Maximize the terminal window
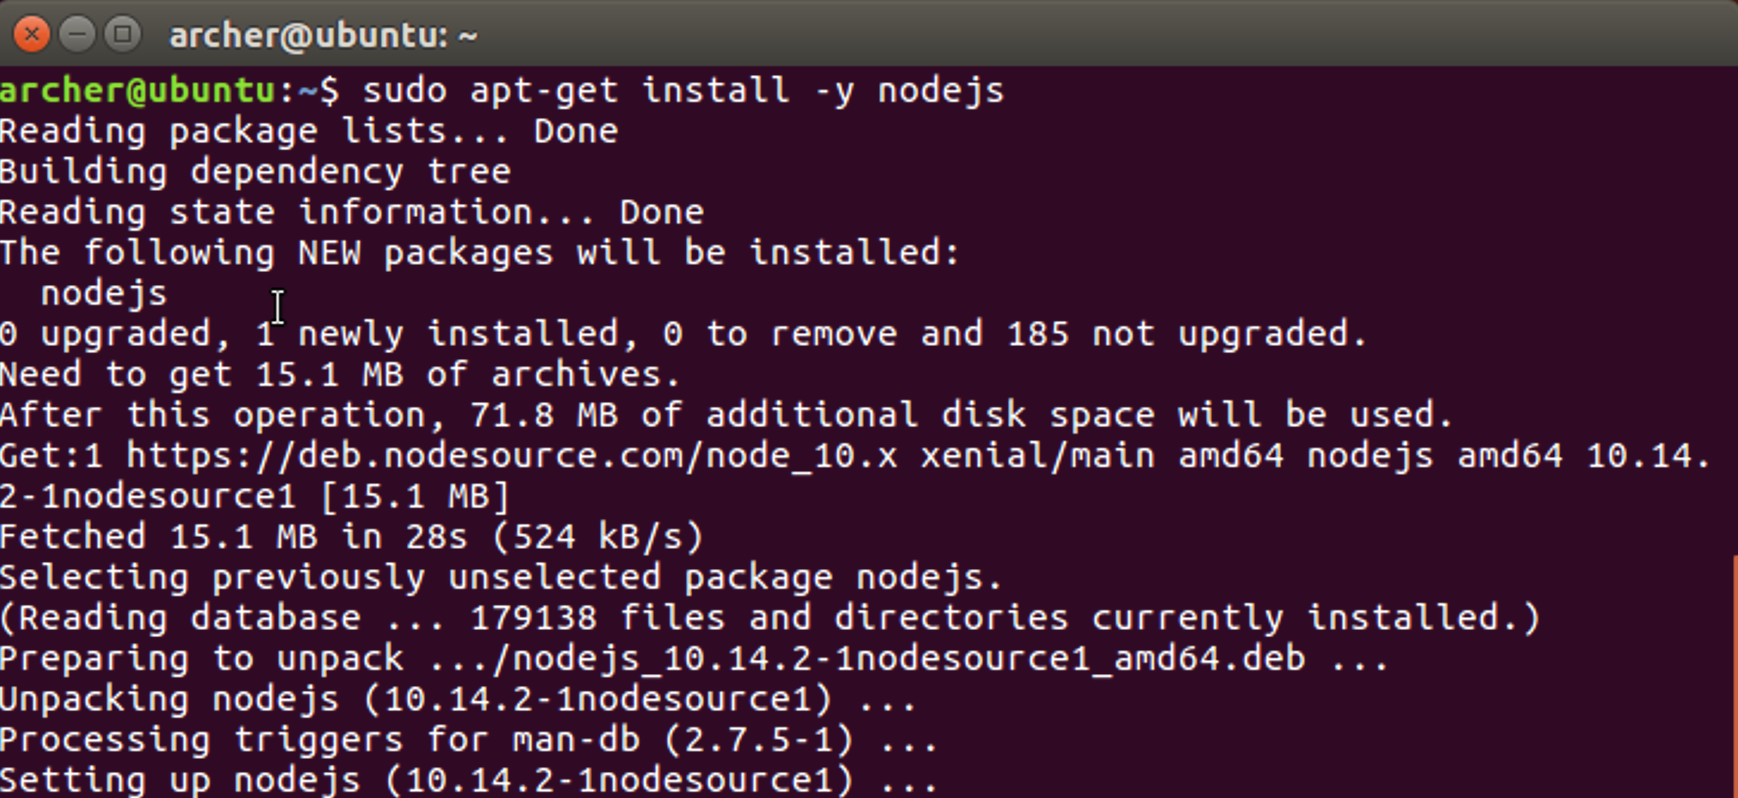 pyautogui.click(x=123, y=35)
